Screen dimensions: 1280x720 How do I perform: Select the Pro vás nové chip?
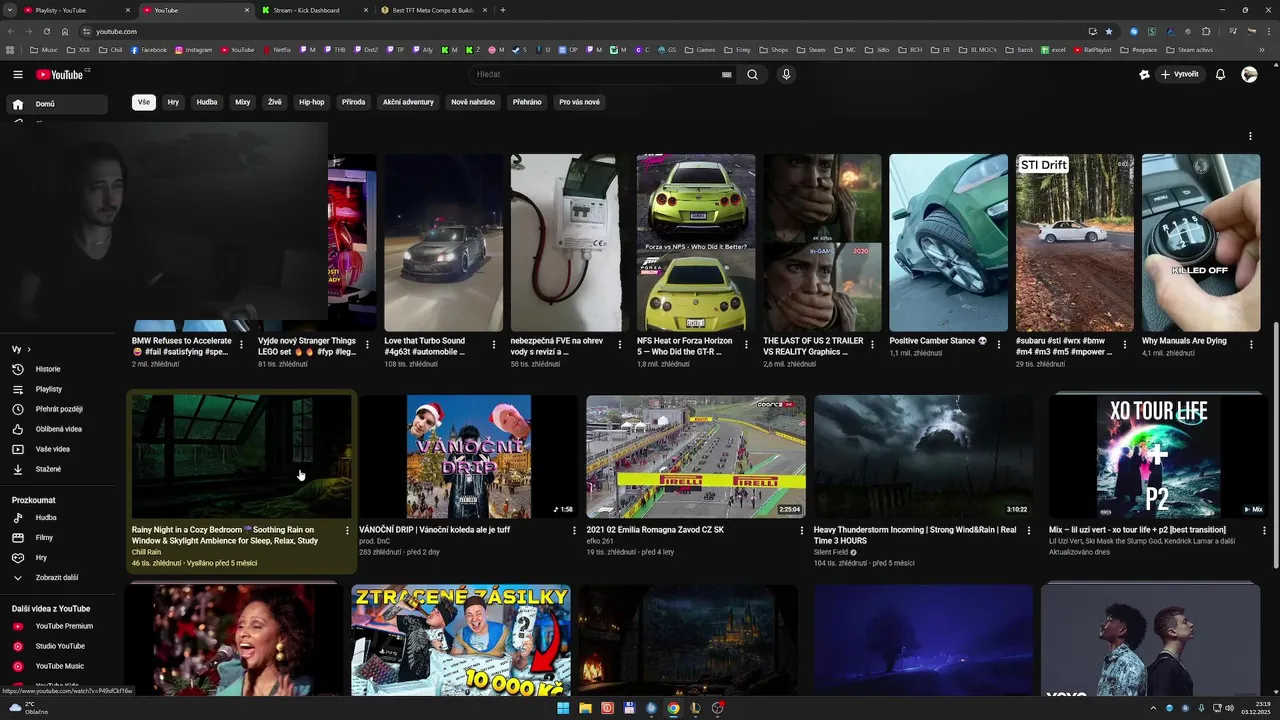(580, 102)
